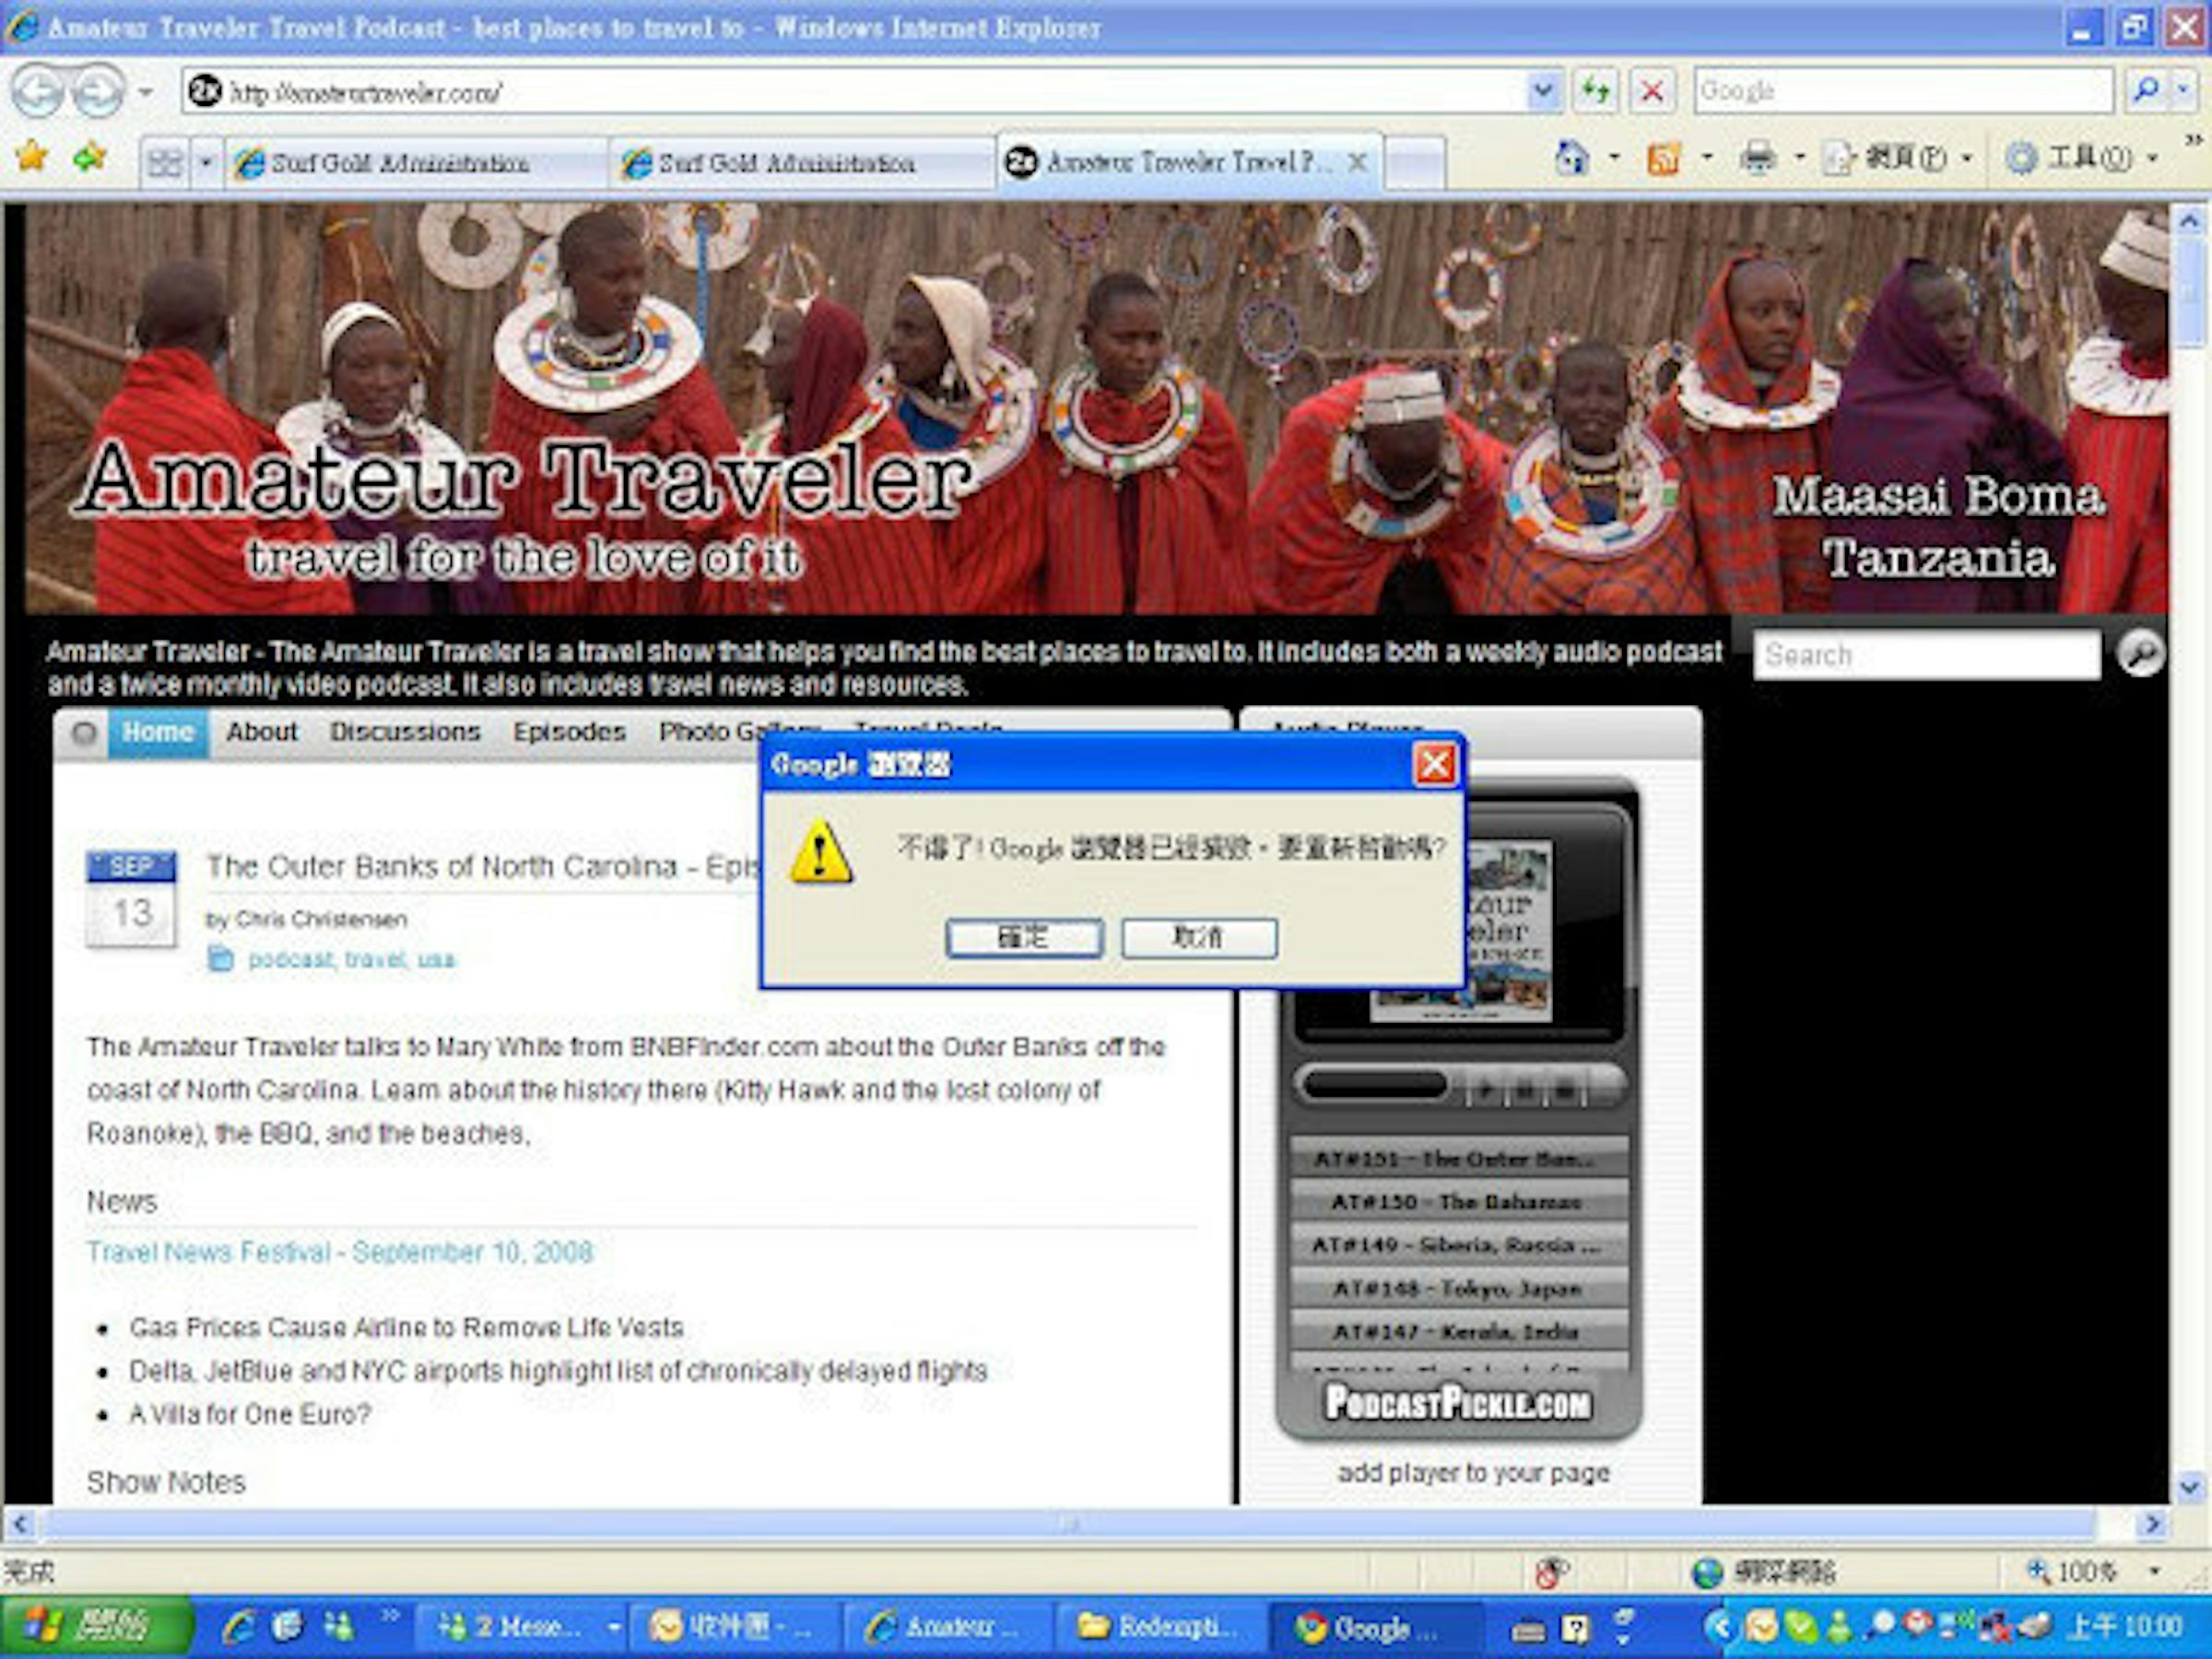The width and height of the screenshot is (2212, 1659).
Task: Open search provider options dropdown
Action: click(x=2183, y=91)
